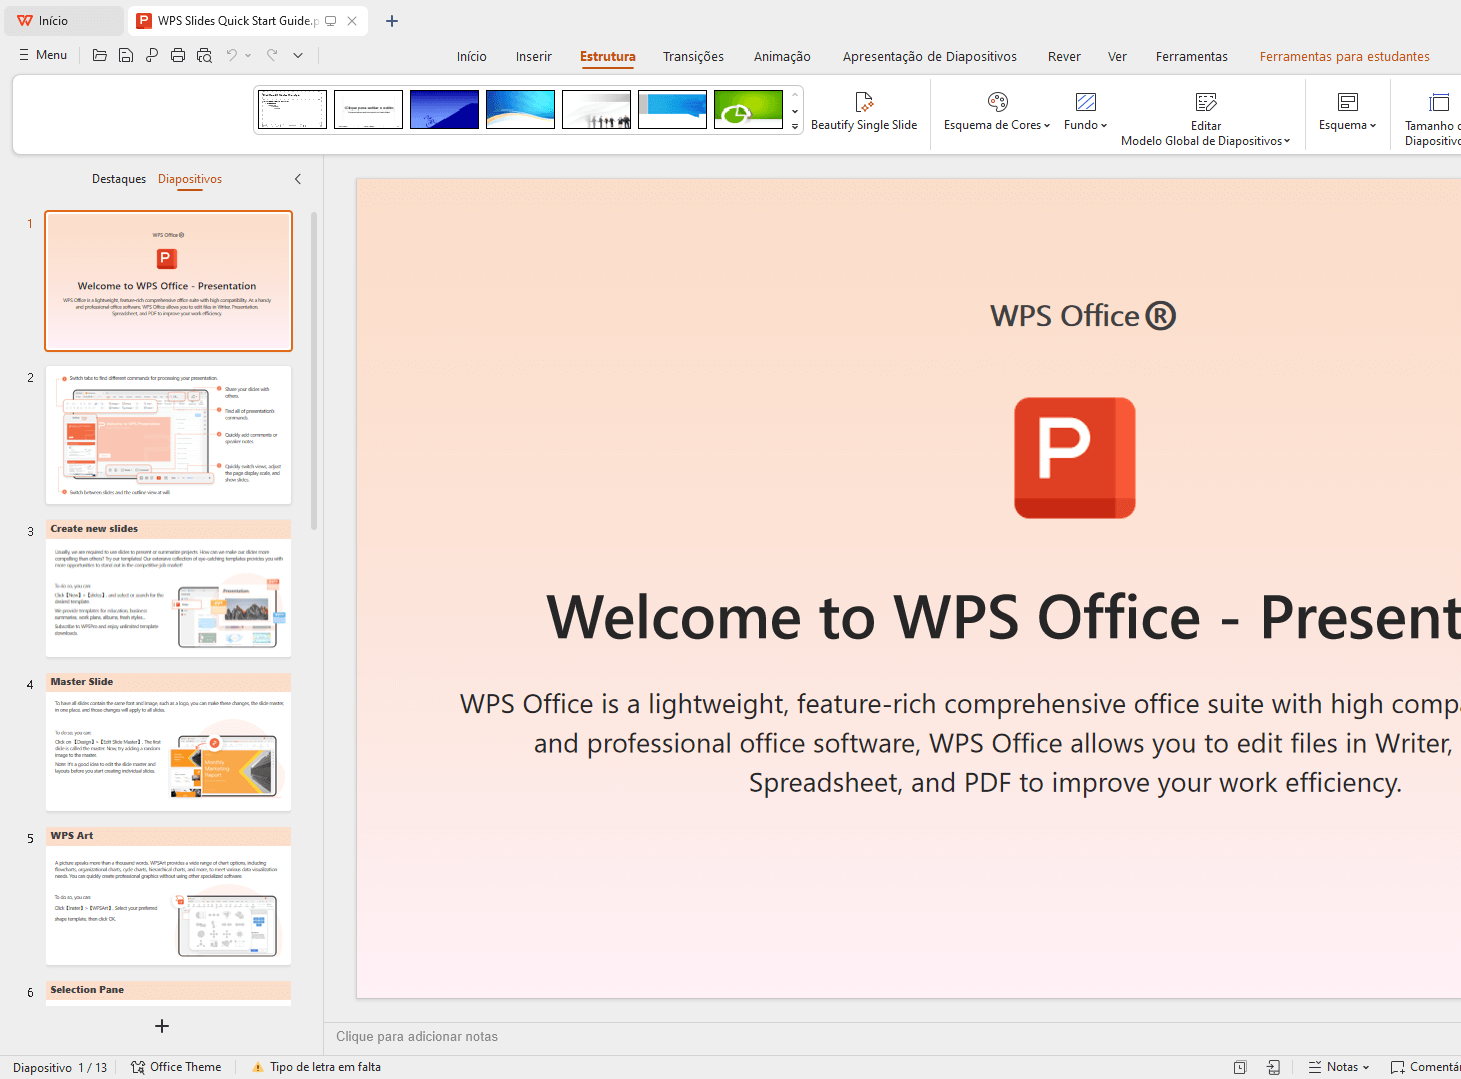This screenshot has width=1461, height=1079.
Task: Expand the quick access toolbar options
Action: coord(298,55)
